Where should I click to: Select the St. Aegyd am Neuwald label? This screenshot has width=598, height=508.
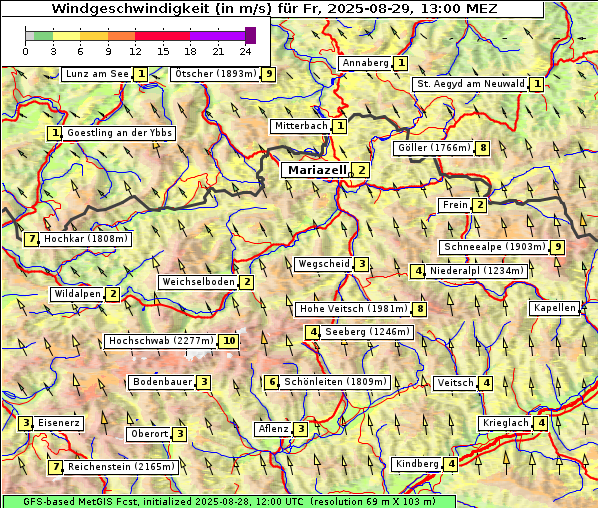pos(471,84)
